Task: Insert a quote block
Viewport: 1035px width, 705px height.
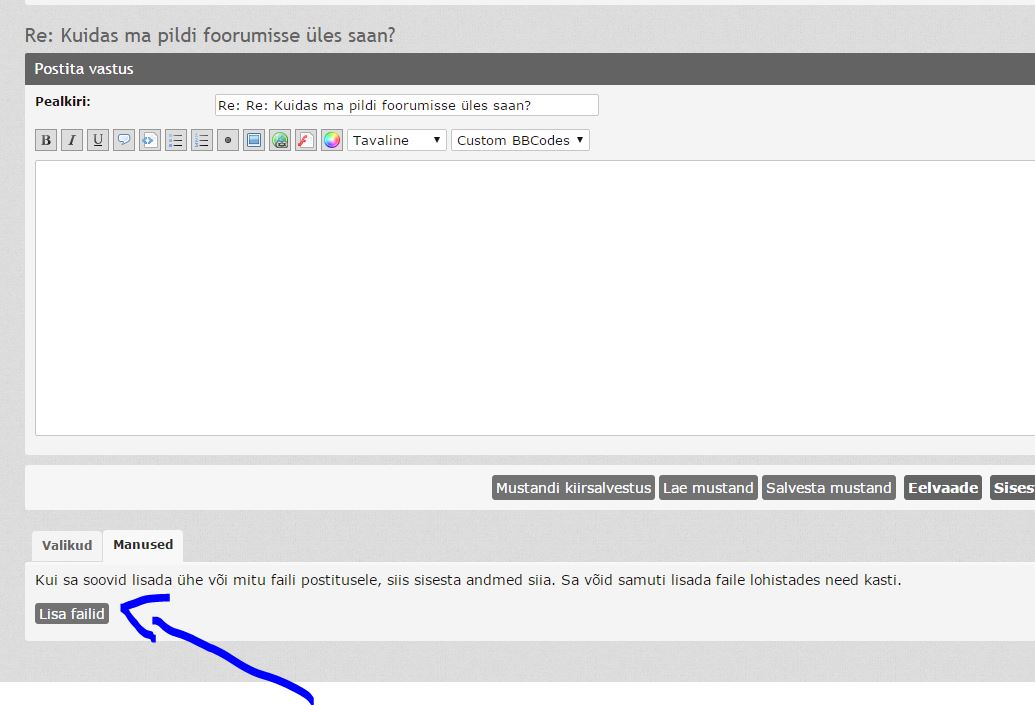Action: pos(124,140)
